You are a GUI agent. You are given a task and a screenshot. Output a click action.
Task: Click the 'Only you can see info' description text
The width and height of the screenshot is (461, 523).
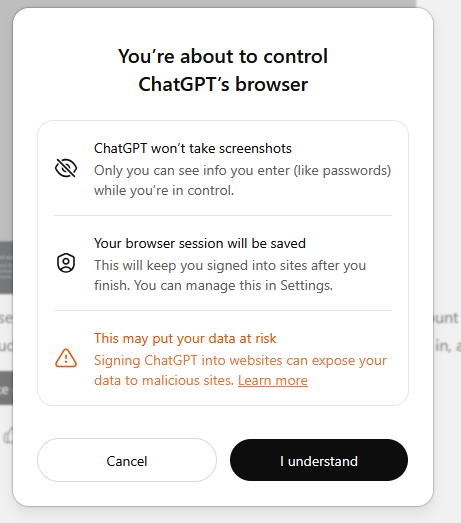coord(243,180)
